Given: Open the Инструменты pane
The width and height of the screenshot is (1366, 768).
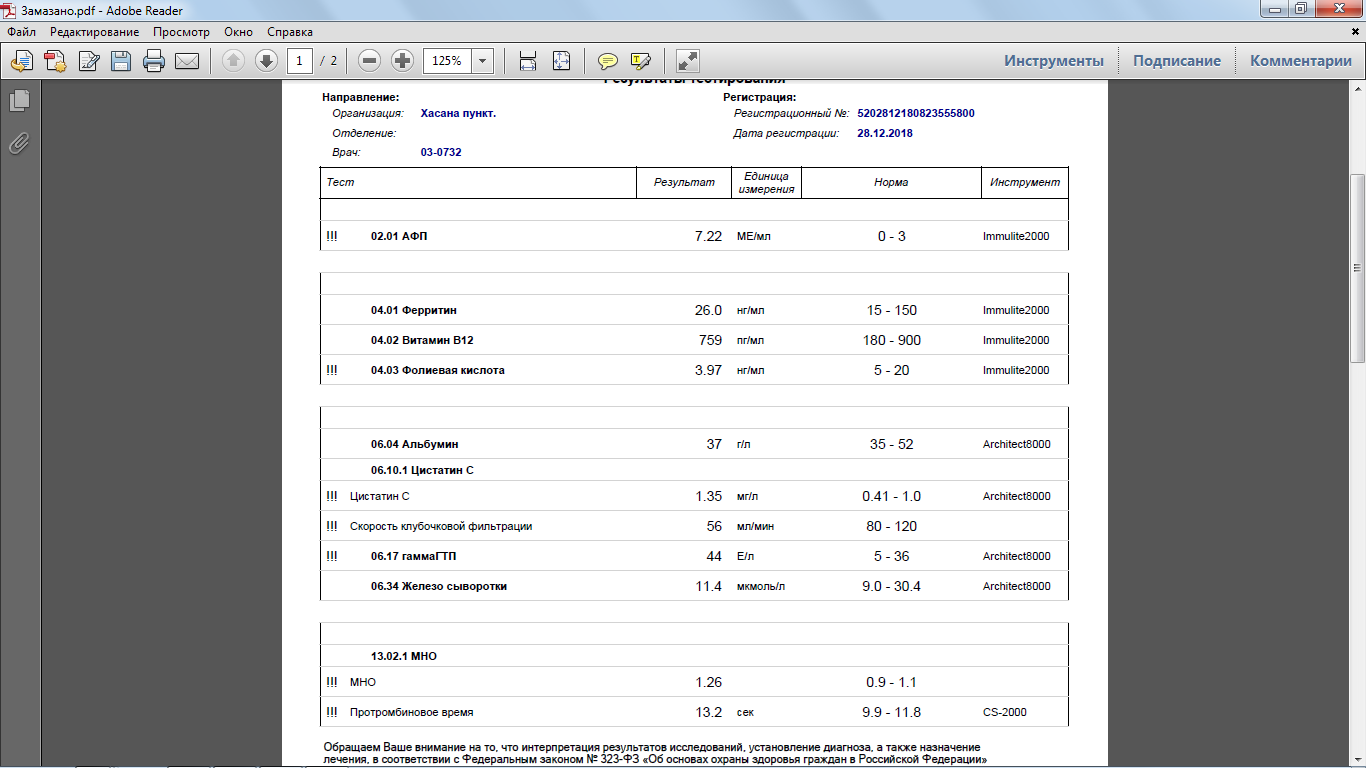Looking at the screenshot, I should point(1054,61).
